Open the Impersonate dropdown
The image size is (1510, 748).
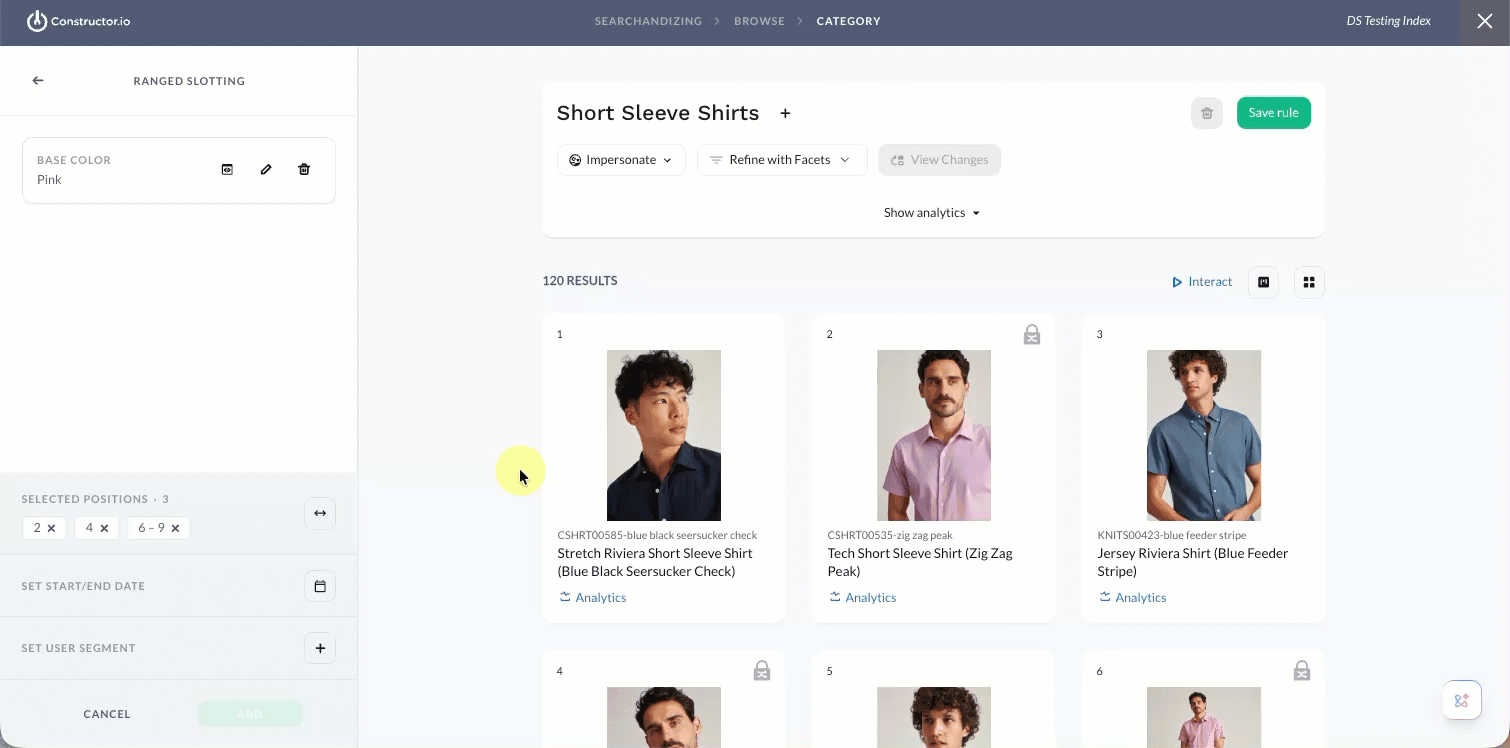(x=621, y=160)
